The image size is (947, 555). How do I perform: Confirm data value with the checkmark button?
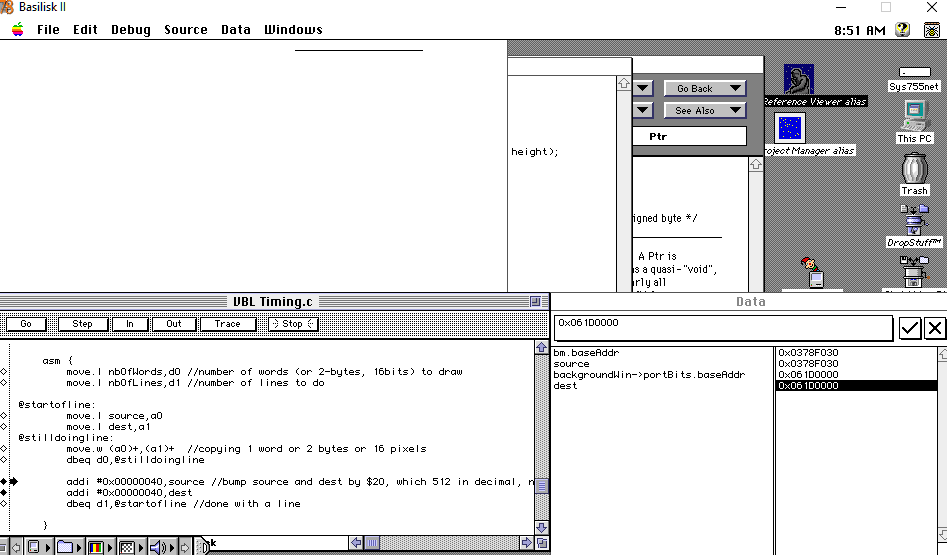pyautogui.click(x=910, y=328)
